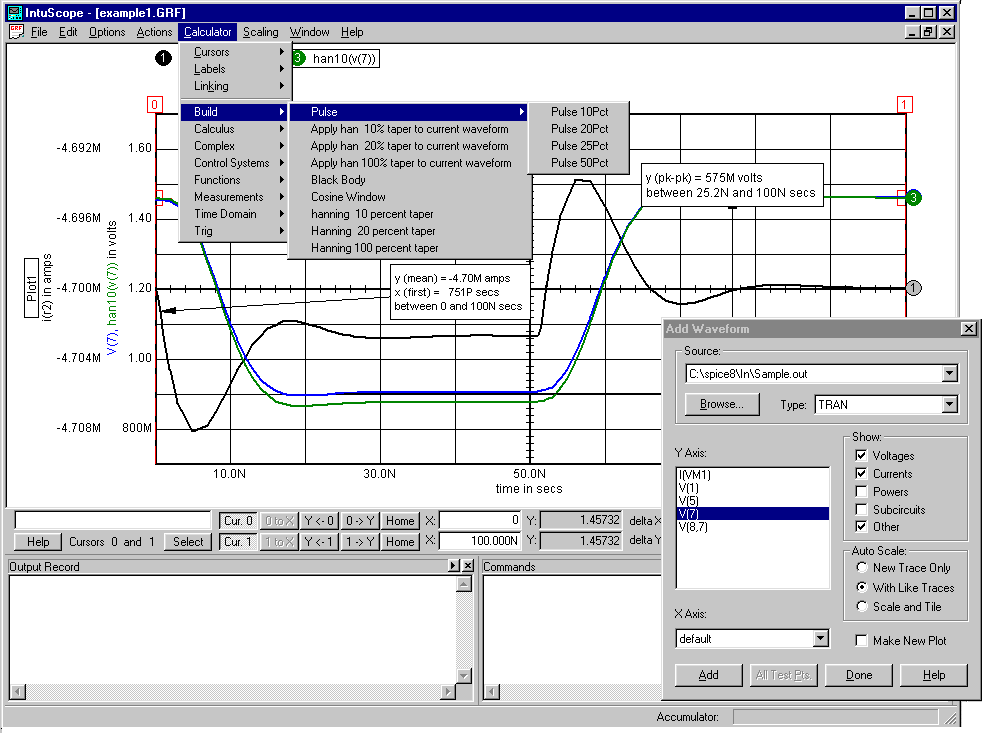The width and height of the screenshot is (982, 733).
Task: Select New Trace Only auto scale option
Action: (x=860, y=568)
